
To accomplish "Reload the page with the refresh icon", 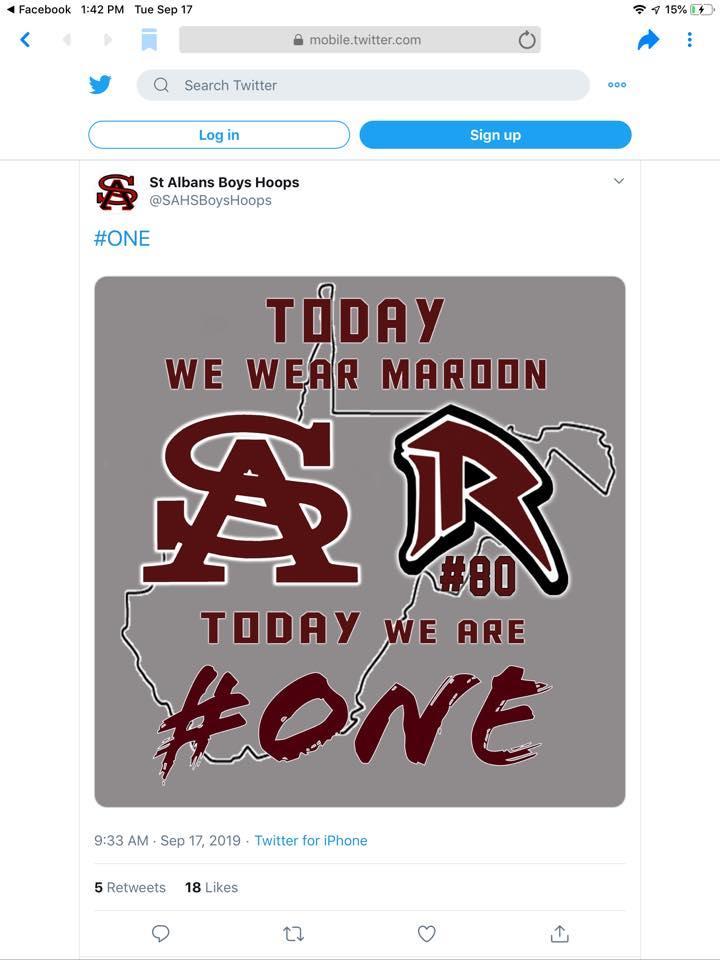I will 527,40.
